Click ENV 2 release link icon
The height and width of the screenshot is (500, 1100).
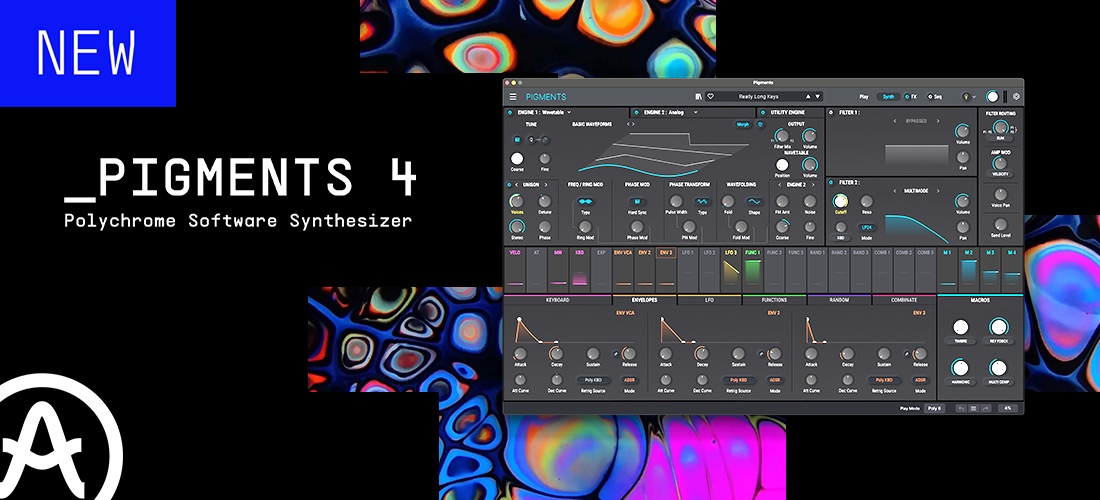click(x=763, y=353)
